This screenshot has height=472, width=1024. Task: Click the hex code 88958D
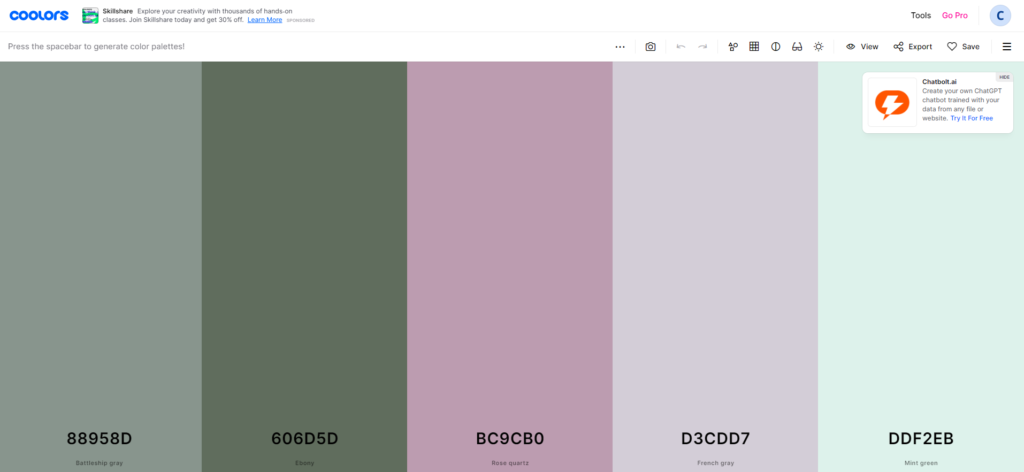(99, 439)
